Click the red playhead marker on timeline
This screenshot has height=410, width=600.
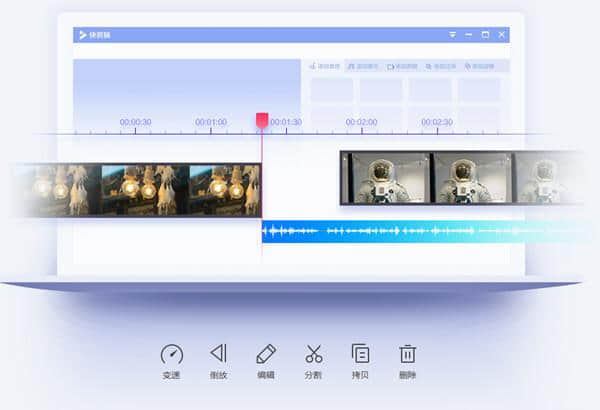coord(262,120)
